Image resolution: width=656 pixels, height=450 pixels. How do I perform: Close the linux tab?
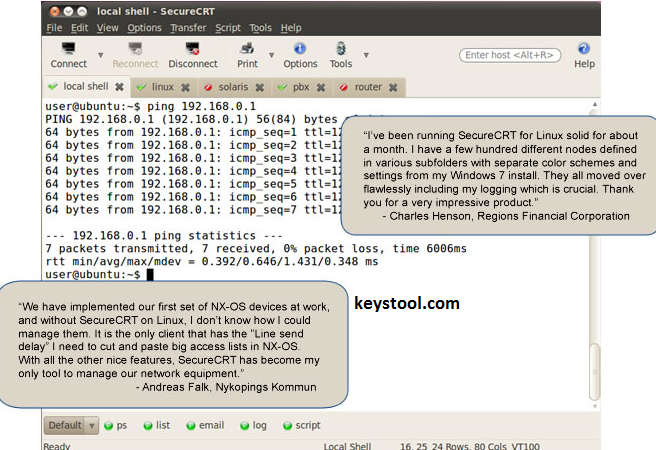185,87
